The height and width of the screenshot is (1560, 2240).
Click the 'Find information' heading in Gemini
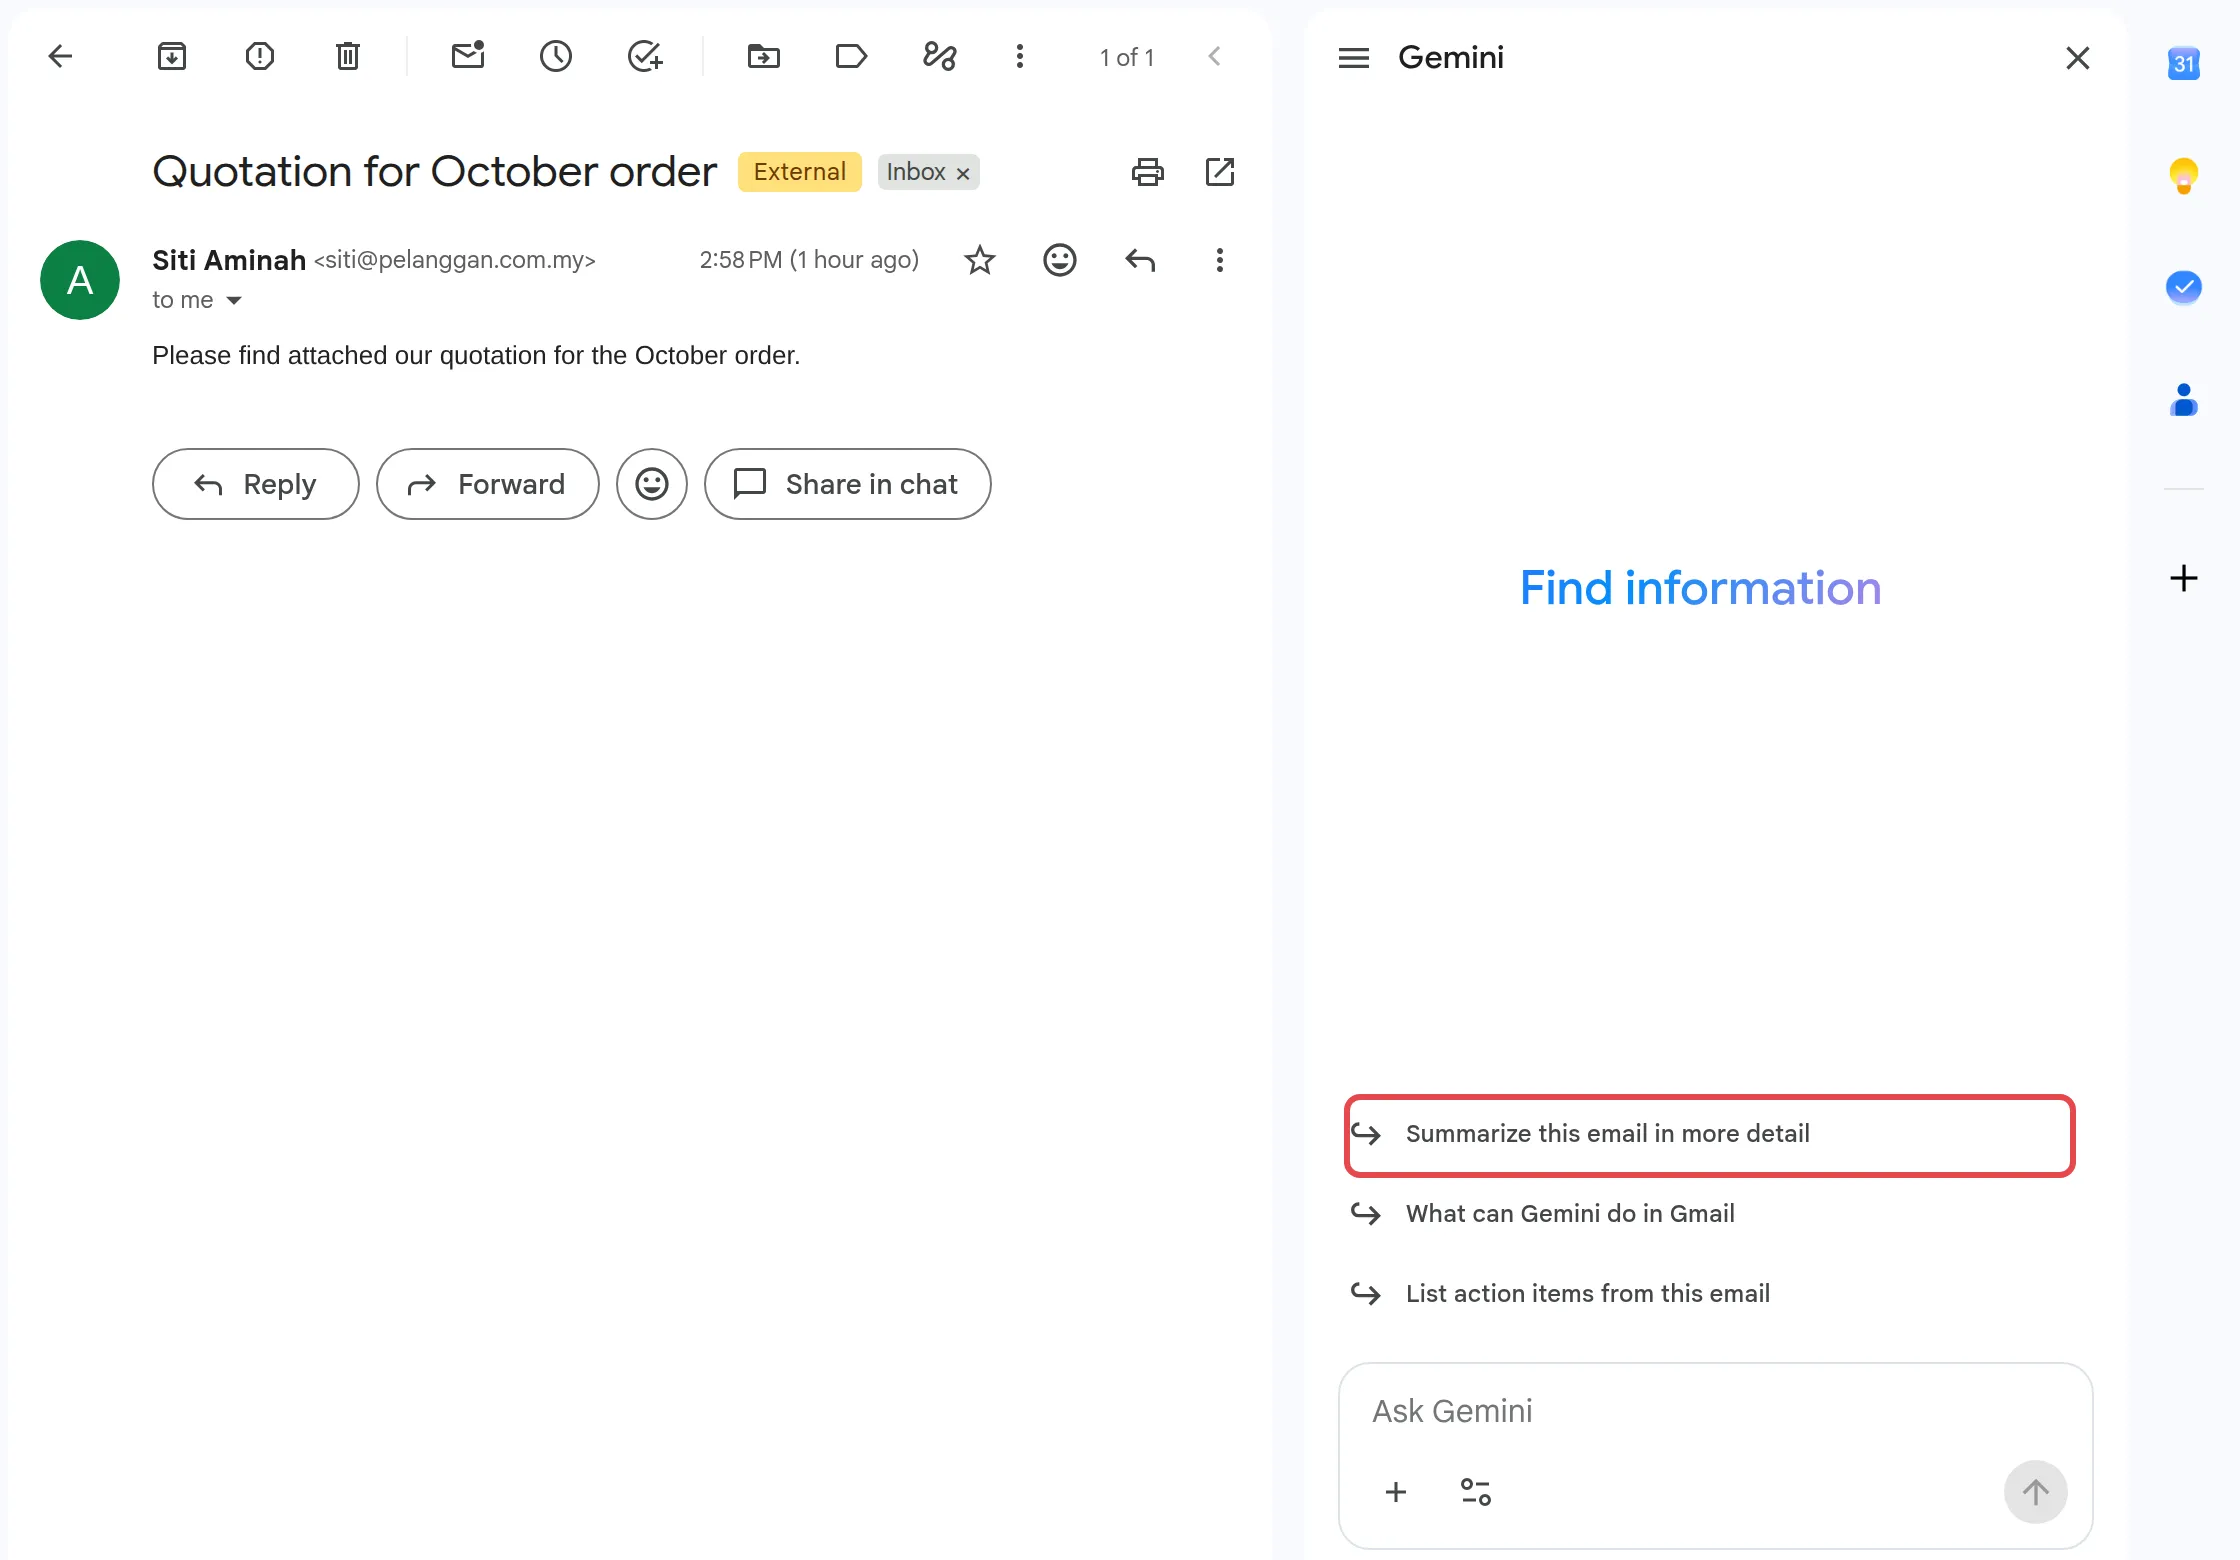(1700, 588)
